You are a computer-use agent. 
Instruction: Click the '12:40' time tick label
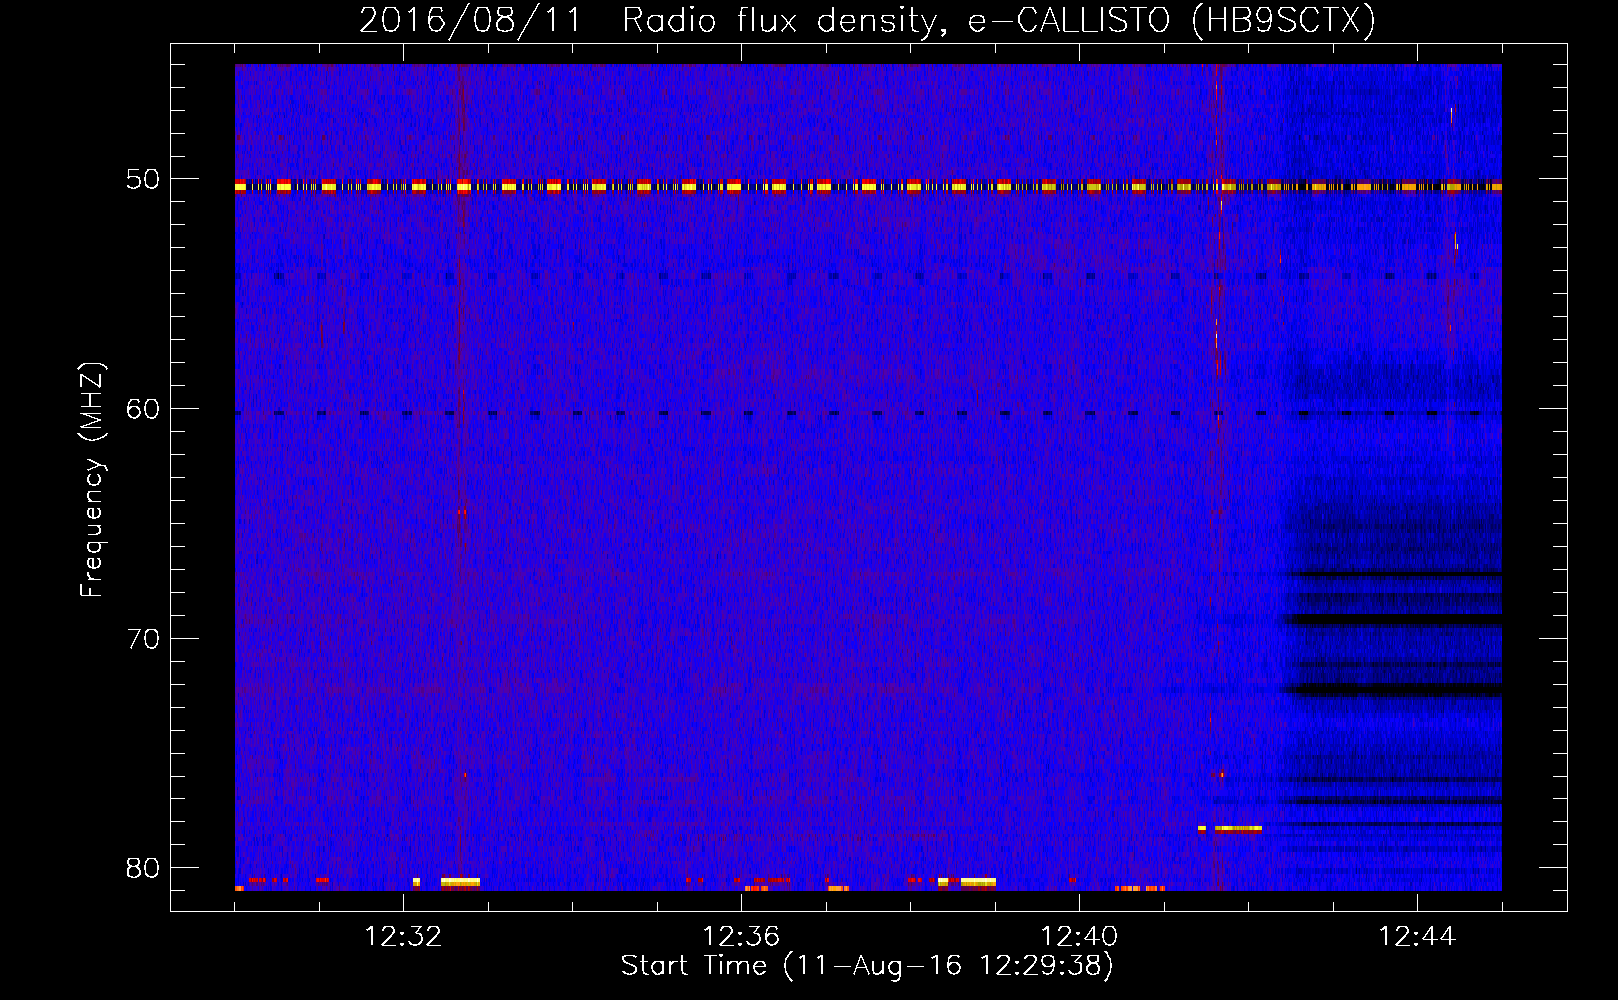click(x=1079, y=936)
